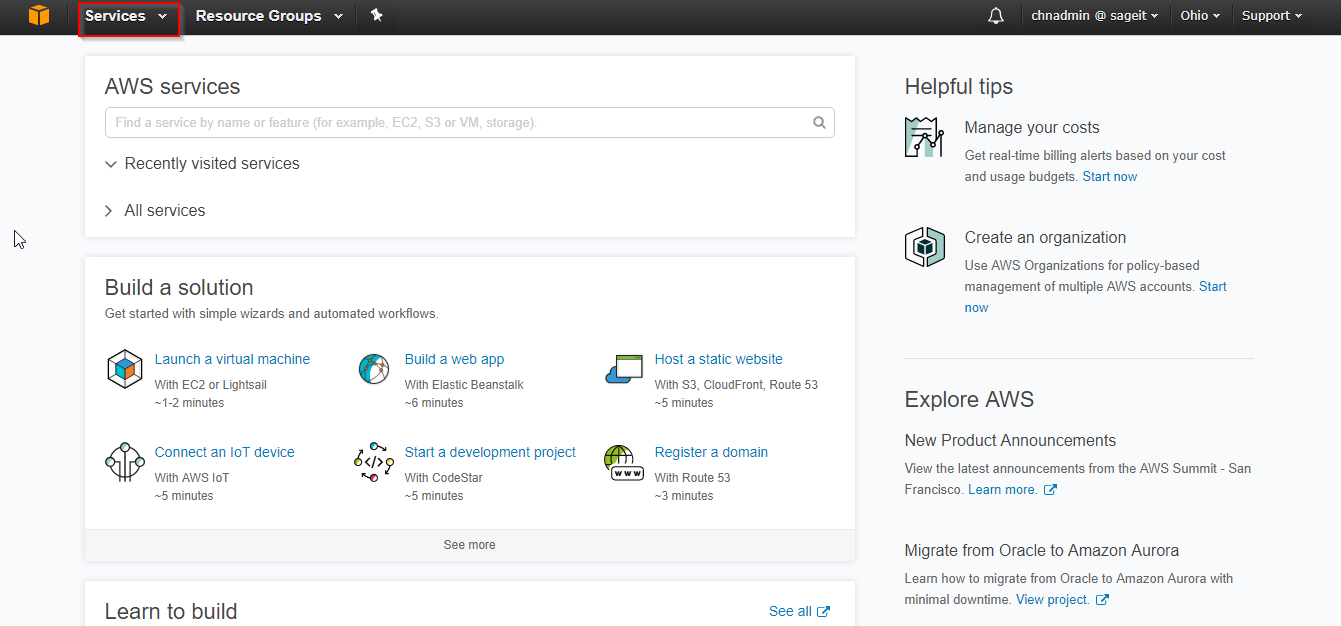Click the Manage your costs icon
The image size is (1341, 626).
click(924, 137)
